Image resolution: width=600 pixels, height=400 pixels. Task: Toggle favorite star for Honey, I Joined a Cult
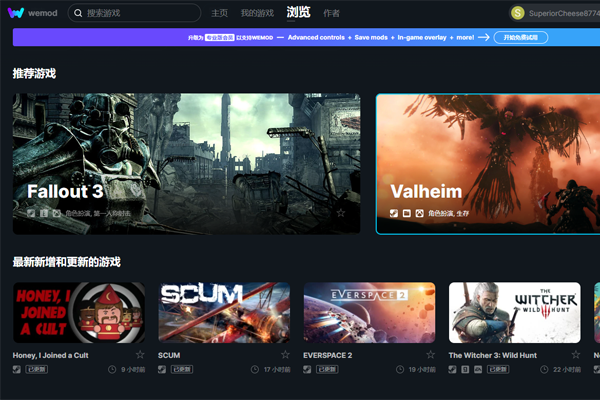coord(140,354)
